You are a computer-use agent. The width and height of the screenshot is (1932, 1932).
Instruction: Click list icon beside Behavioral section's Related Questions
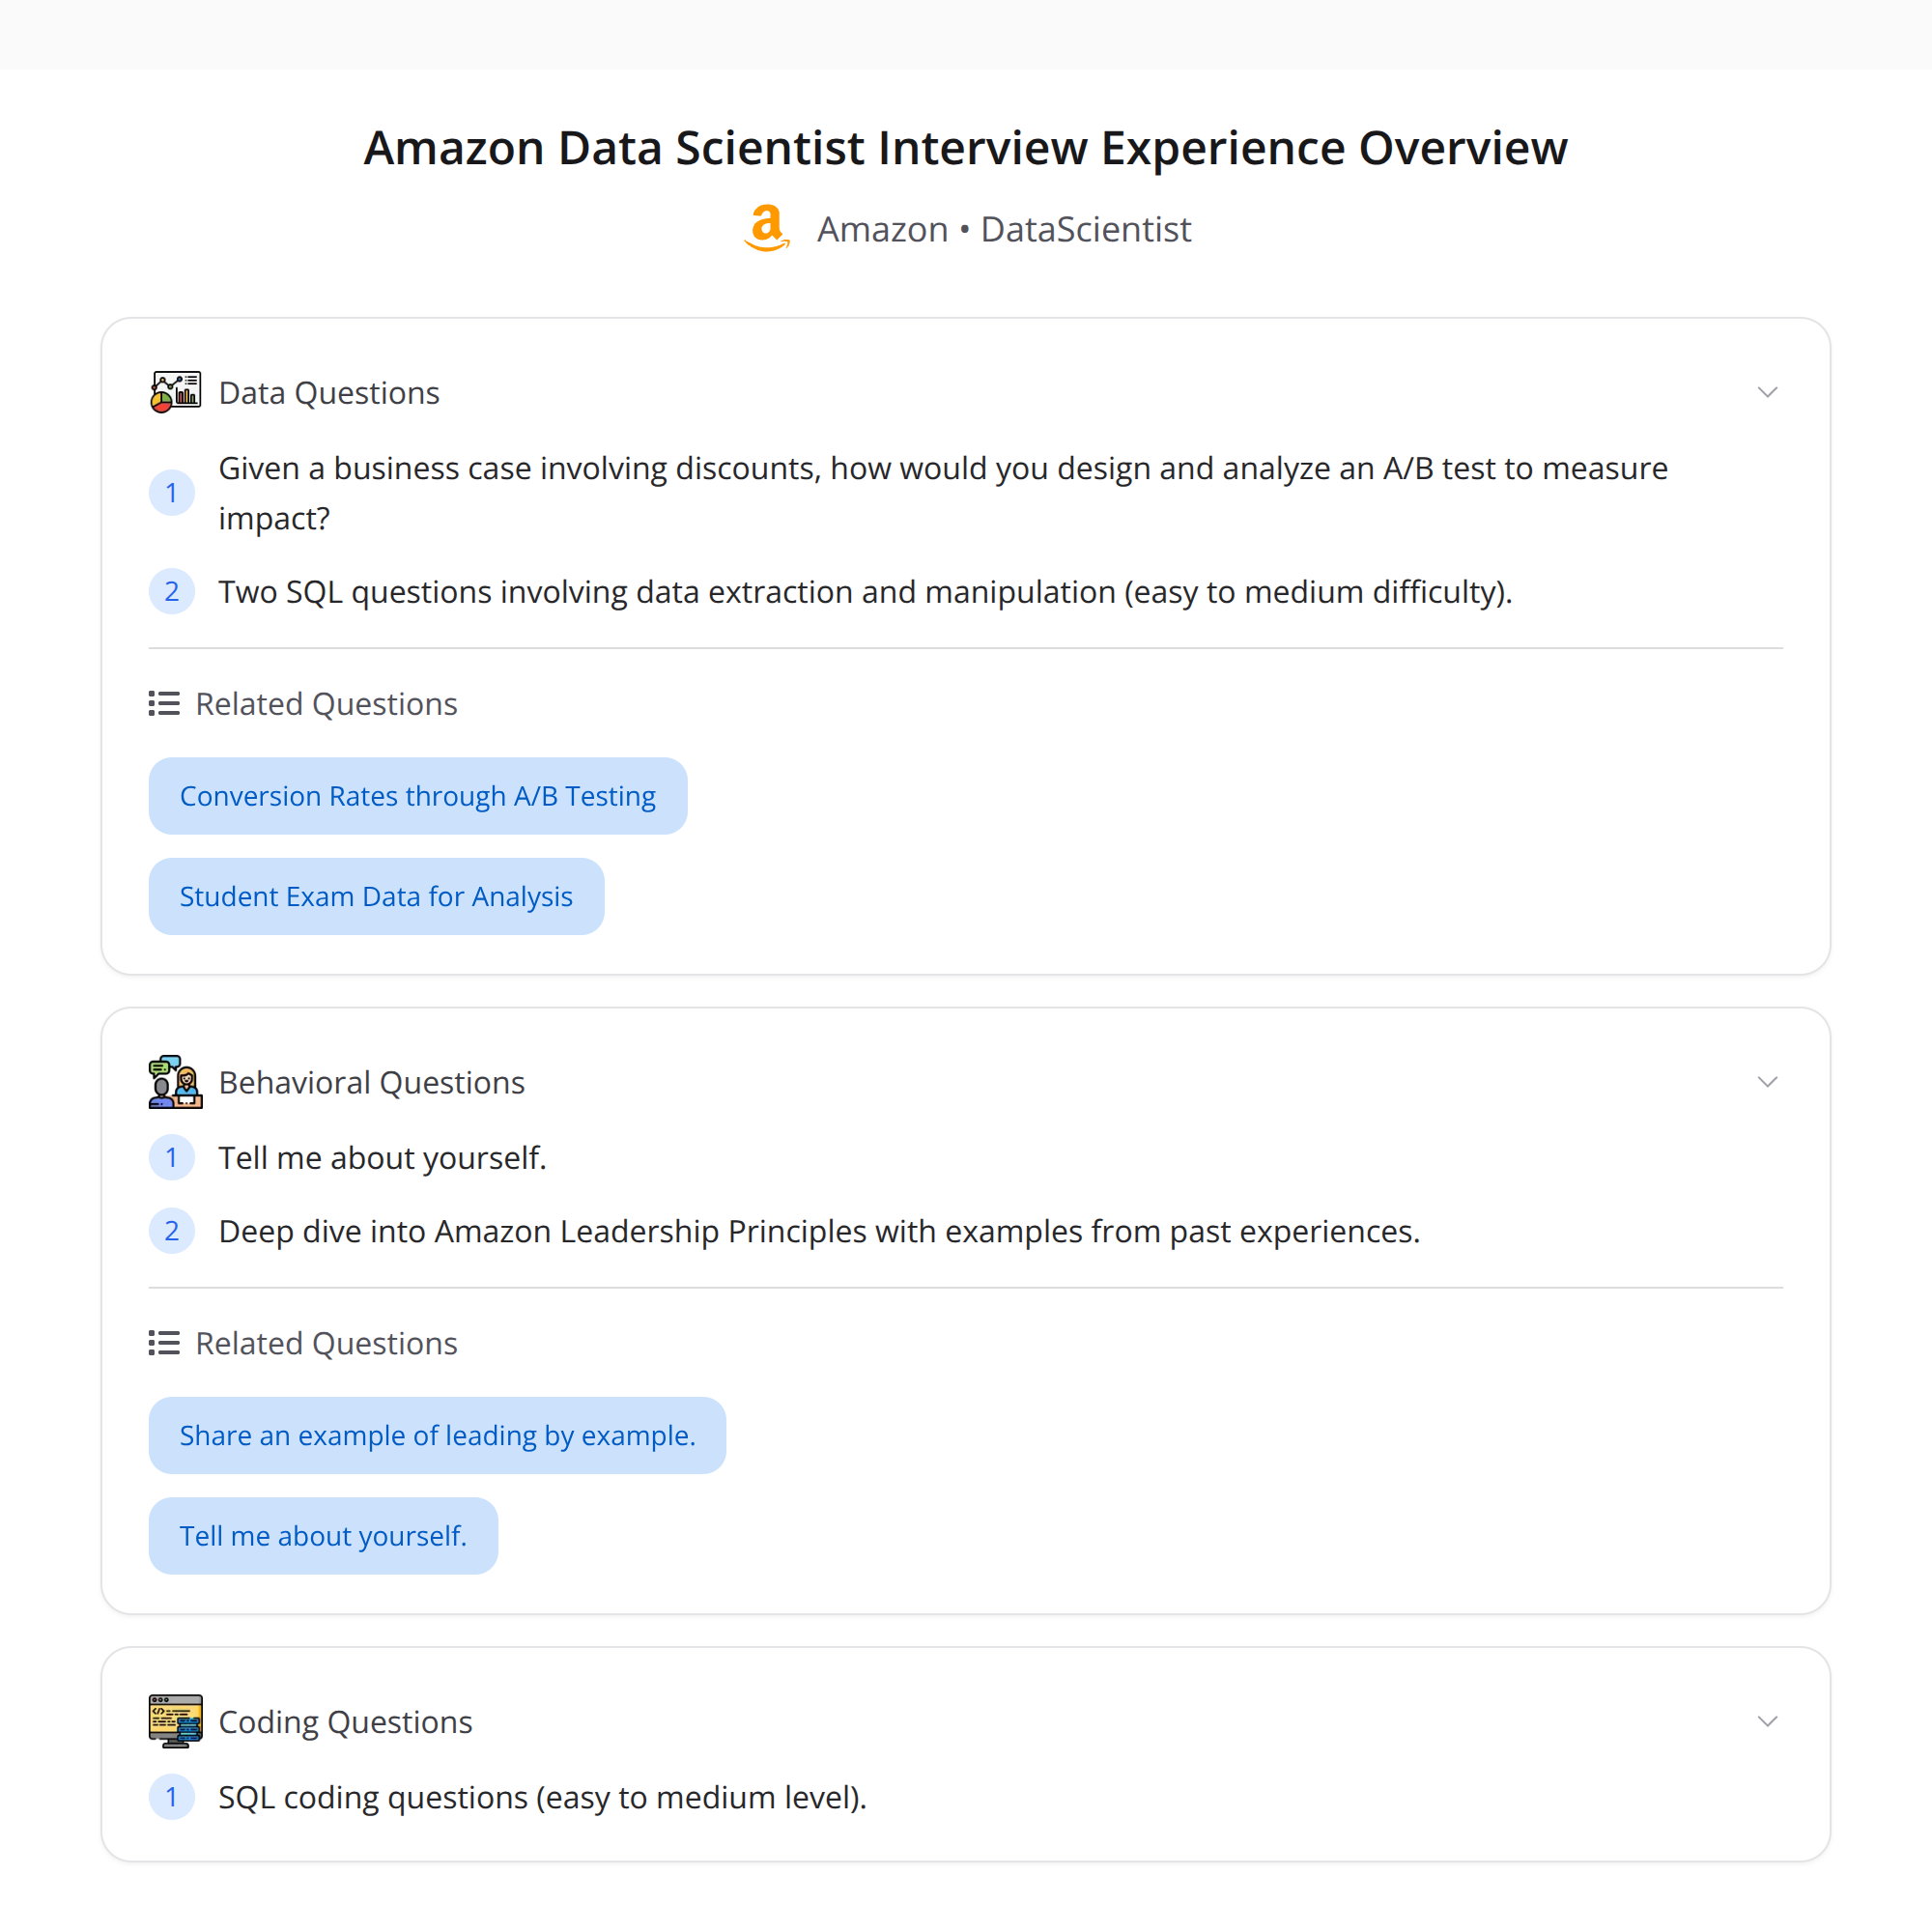point(164,1343)
